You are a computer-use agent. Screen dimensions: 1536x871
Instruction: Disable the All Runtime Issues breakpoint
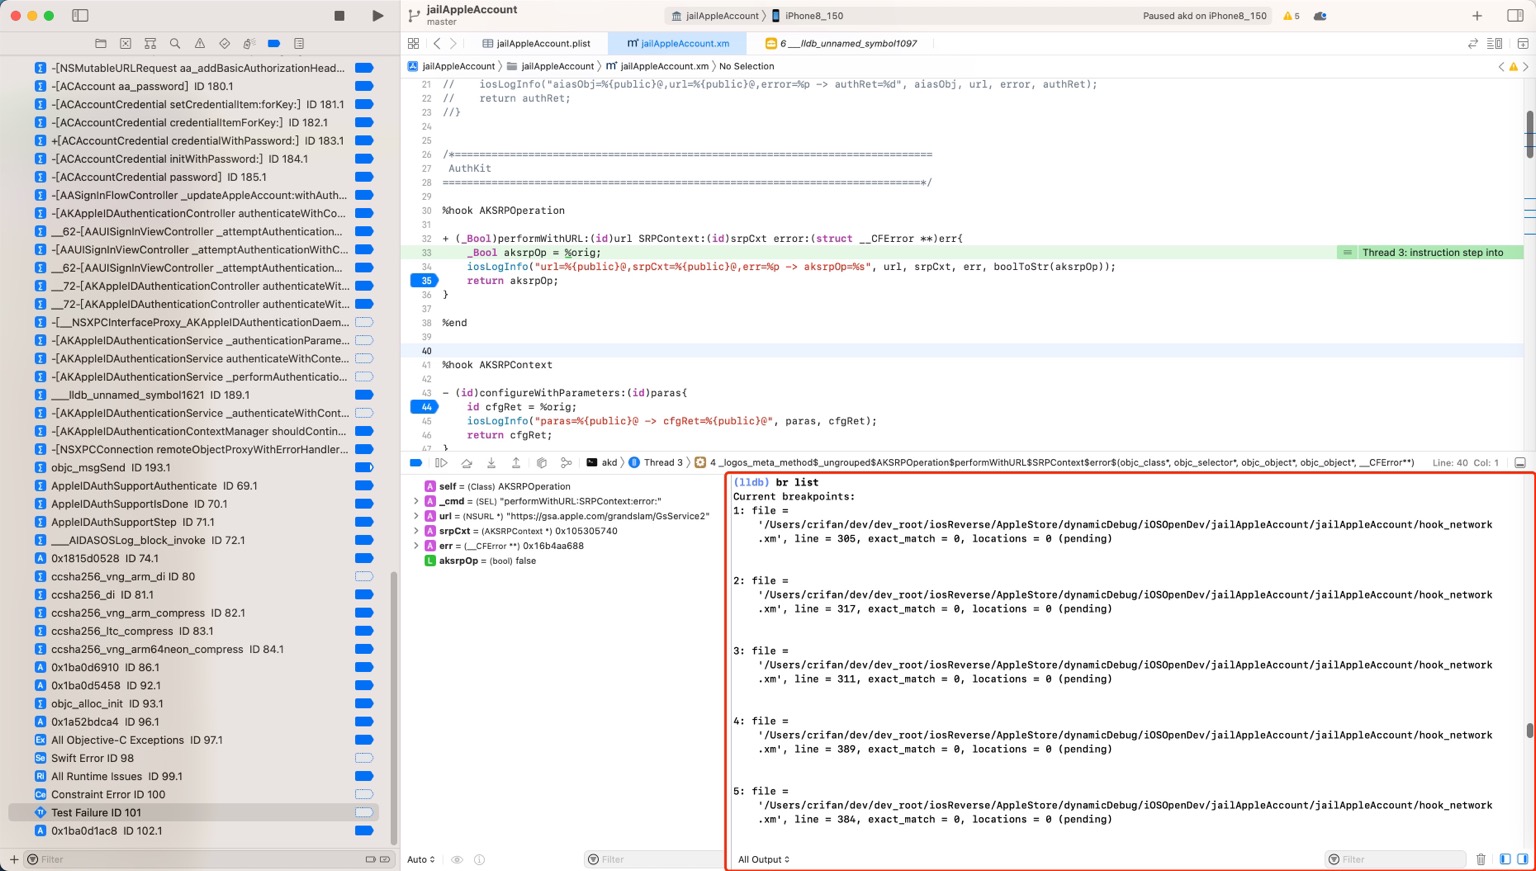point(364,776)
